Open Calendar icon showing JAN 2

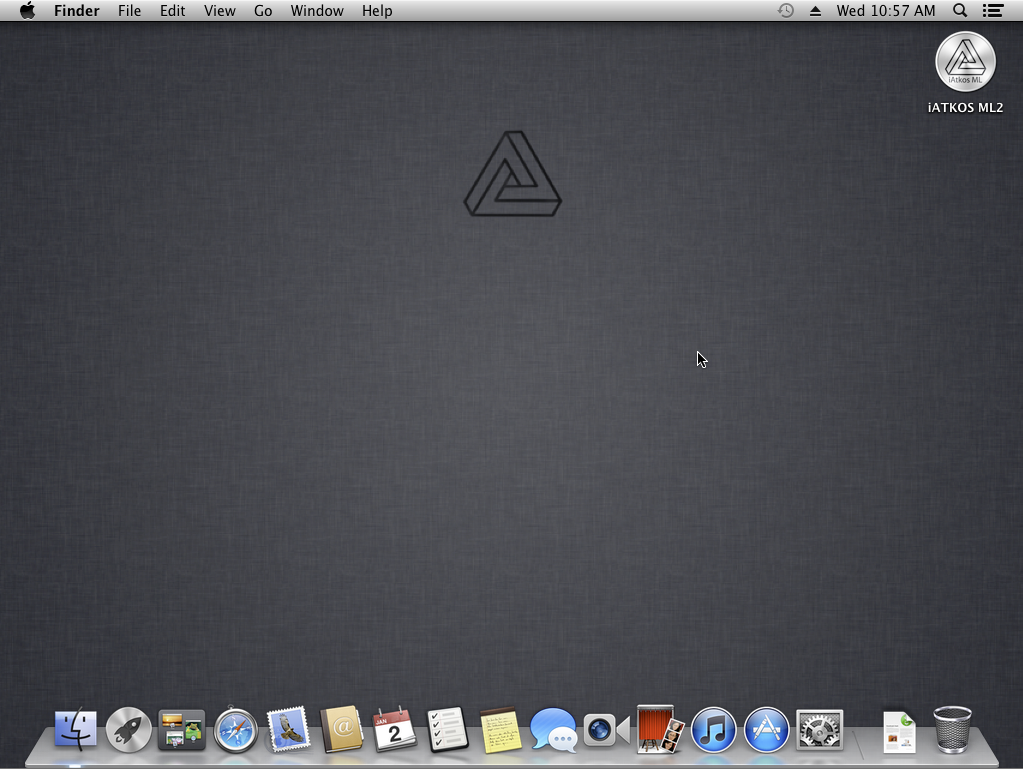394,729
